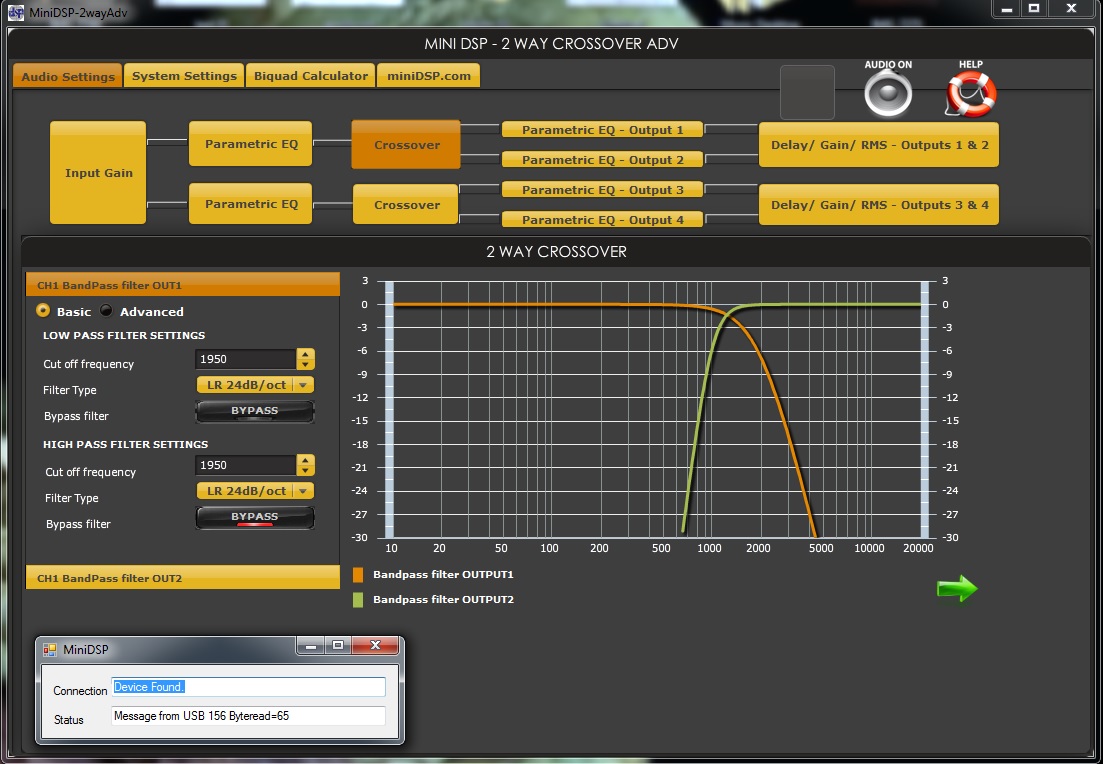1103x764 pixels.
Task: Decrease low pass cut off frequency stepper
Action: pyautogui.click(x=305, y=364)
